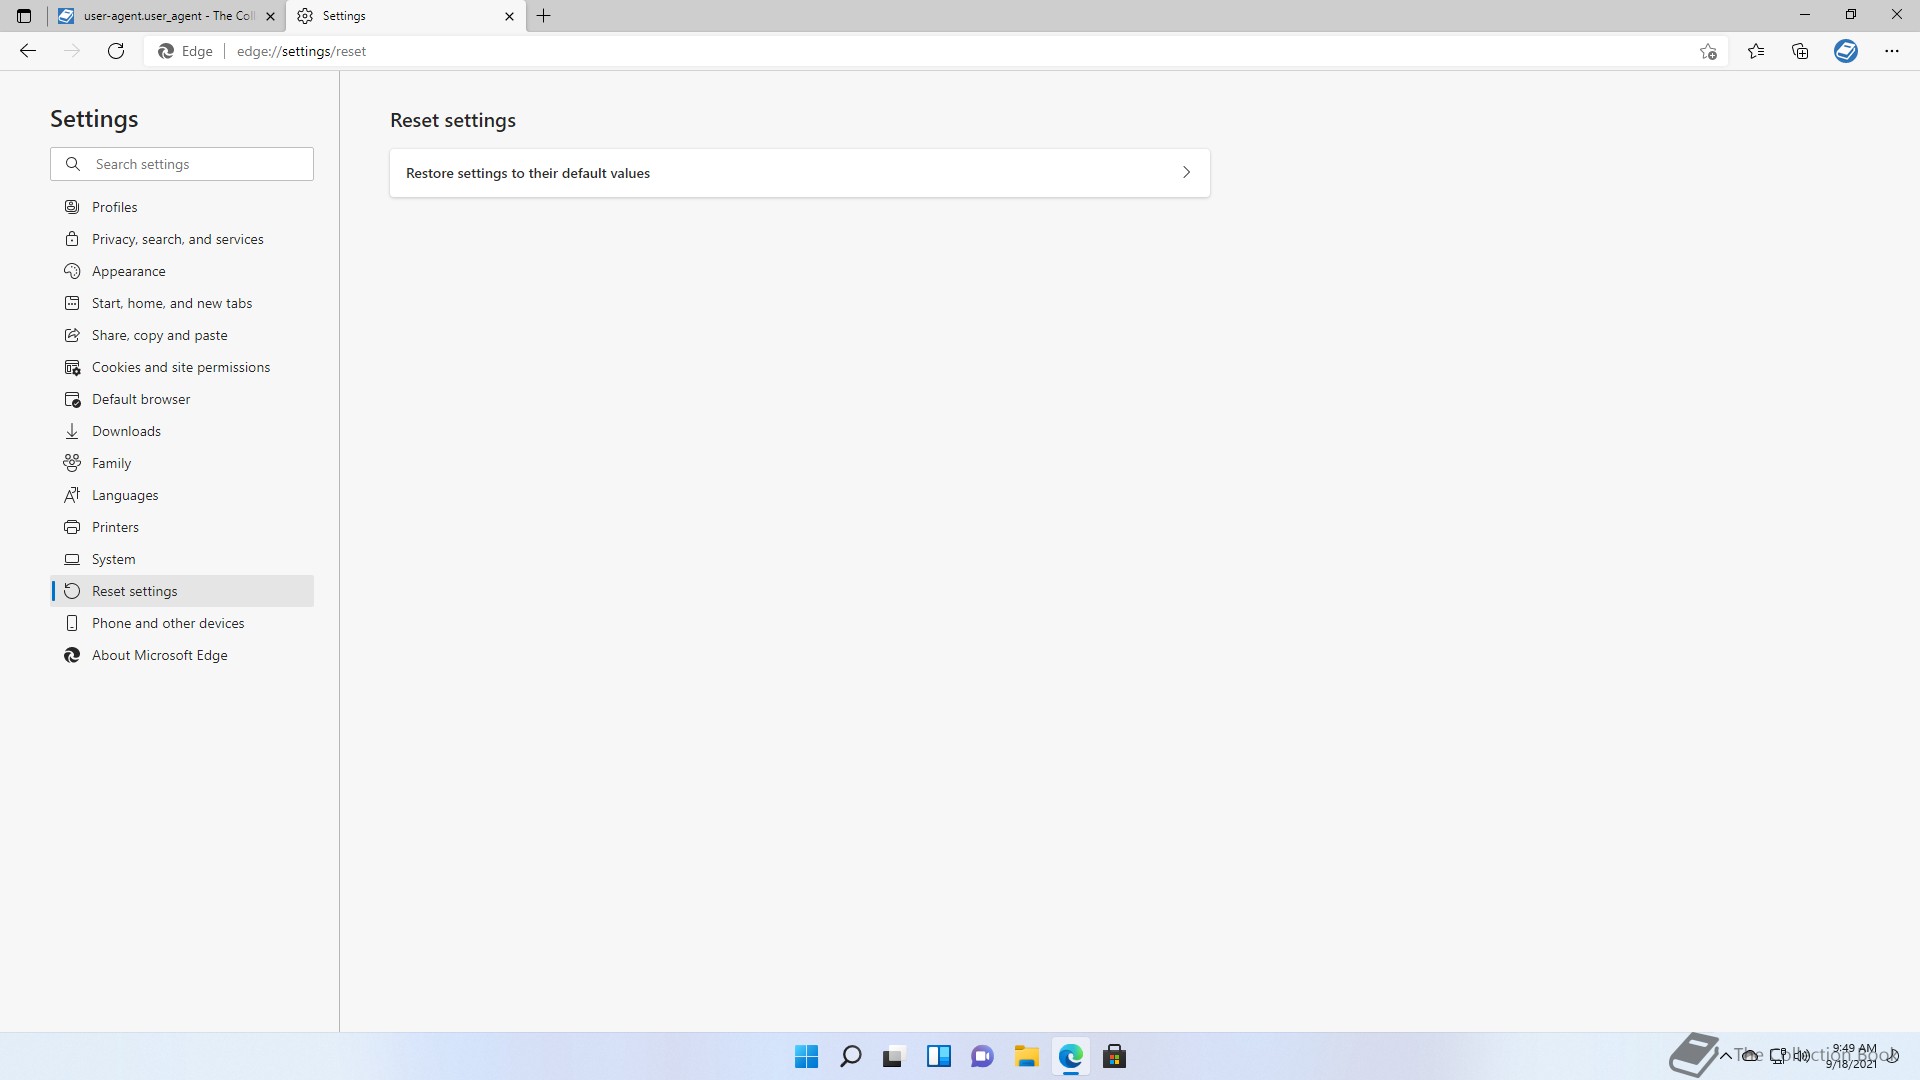The height and width of the screenshot is (1080, 1920).
Task: Click Restore settings to their default values
Action: [x=800, y=173]
